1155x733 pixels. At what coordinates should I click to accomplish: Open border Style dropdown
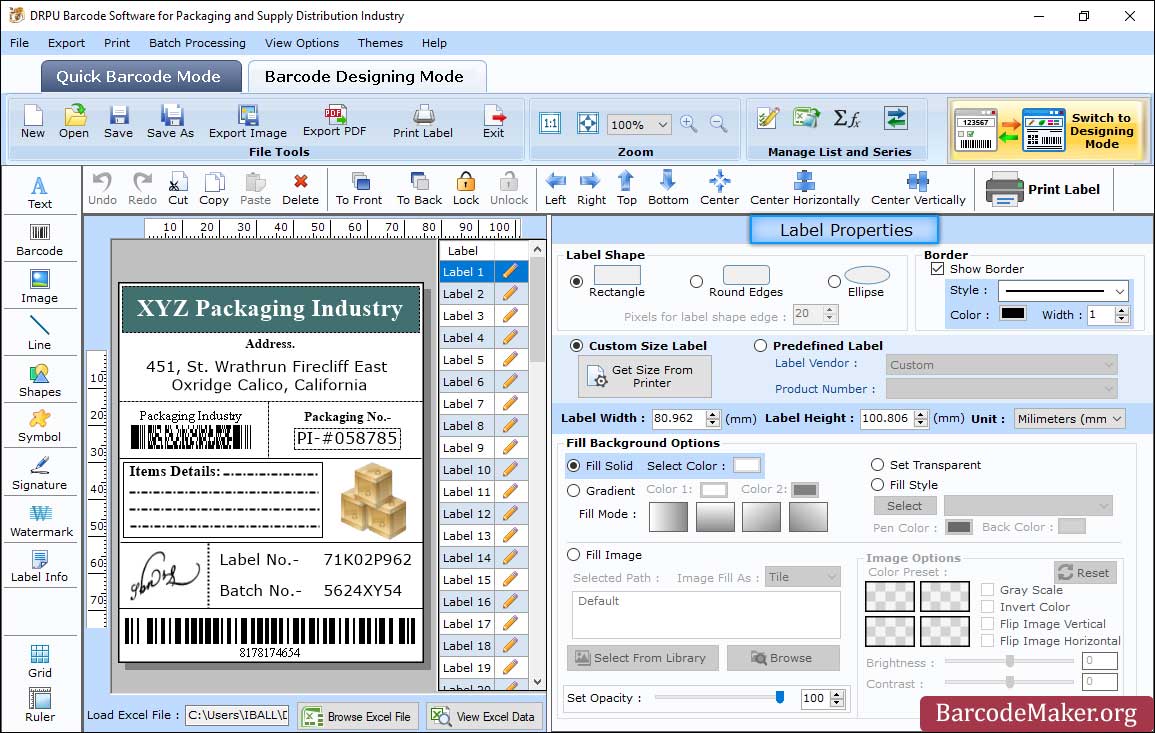1063,291
